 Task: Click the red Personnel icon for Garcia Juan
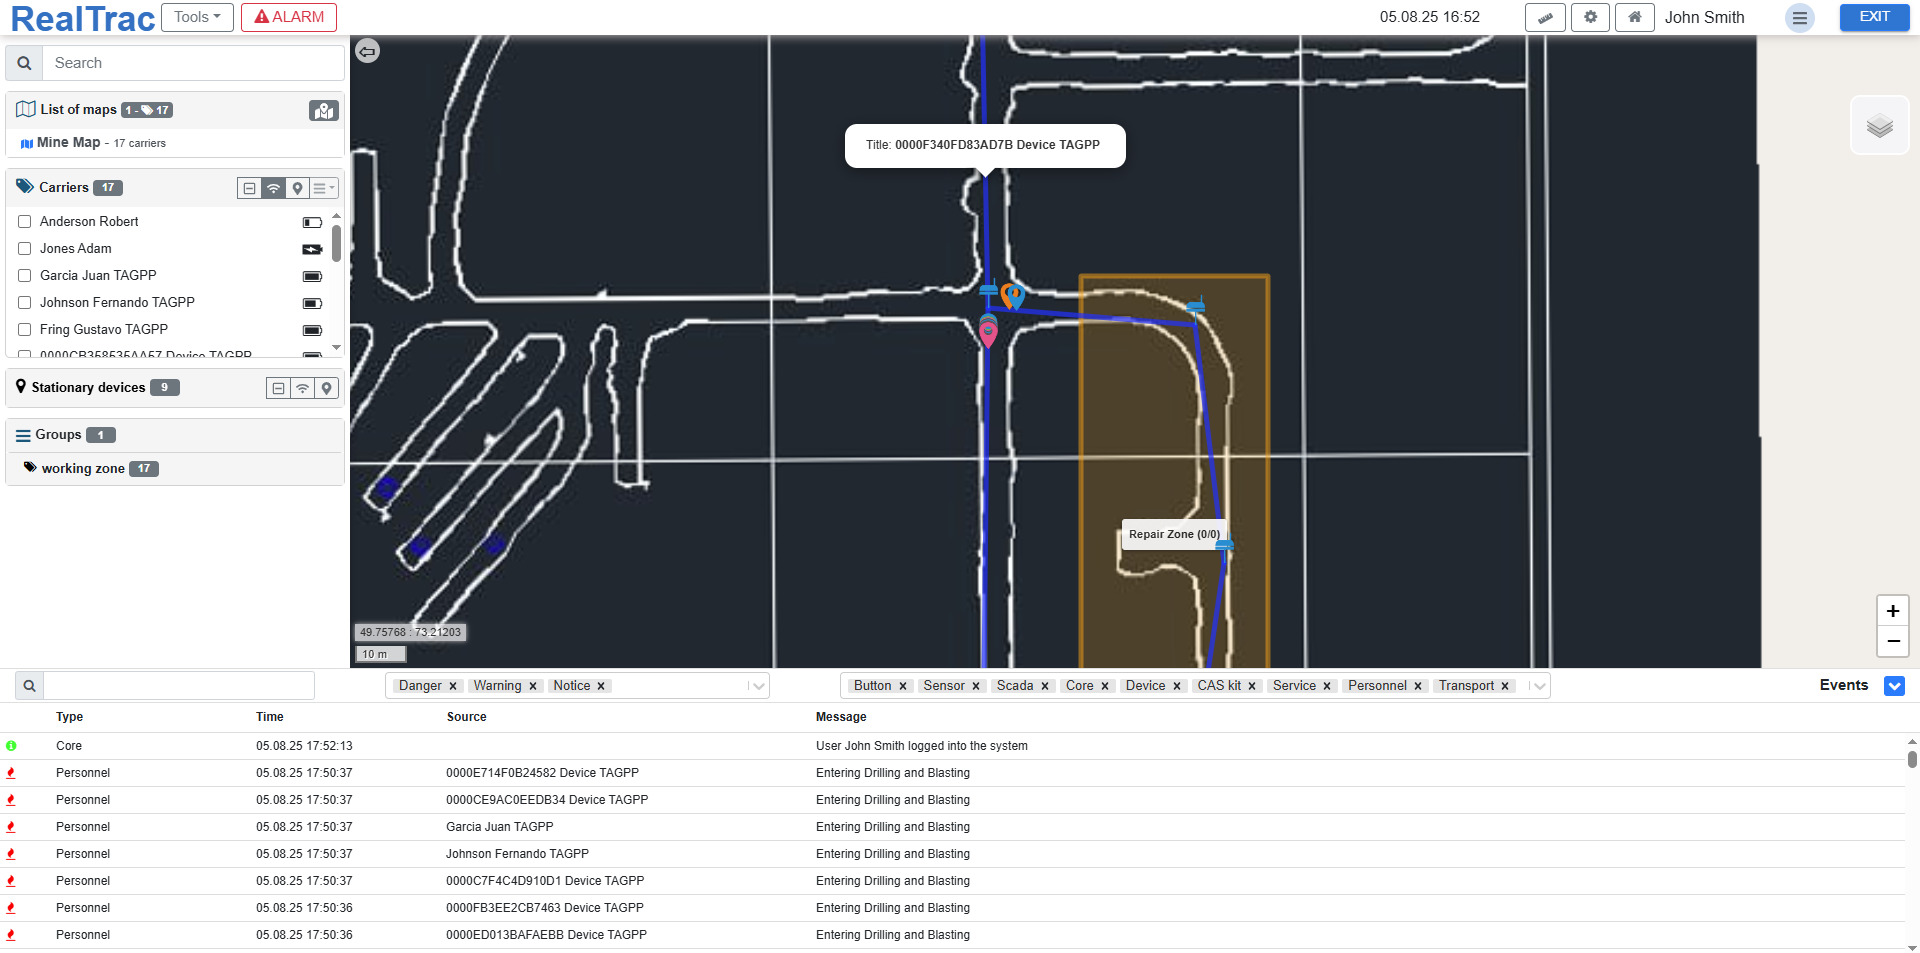11,827
